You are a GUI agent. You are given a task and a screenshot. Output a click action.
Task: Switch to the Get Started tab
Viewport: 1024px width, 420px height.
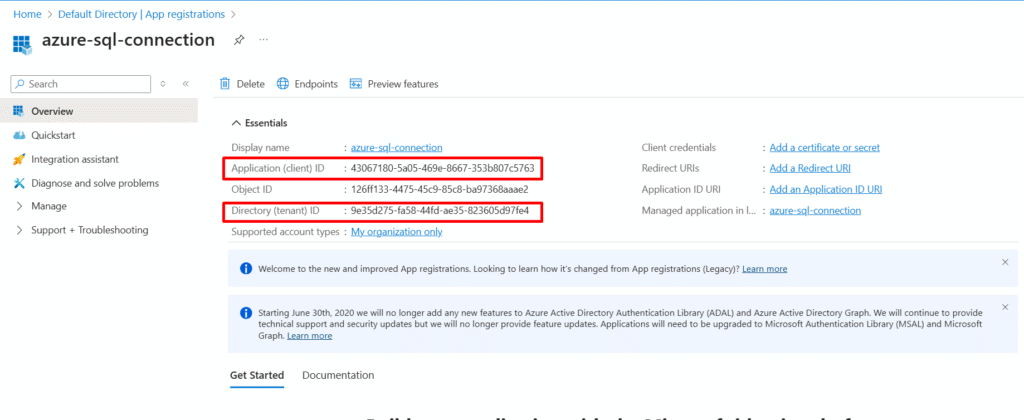[257, 376]
